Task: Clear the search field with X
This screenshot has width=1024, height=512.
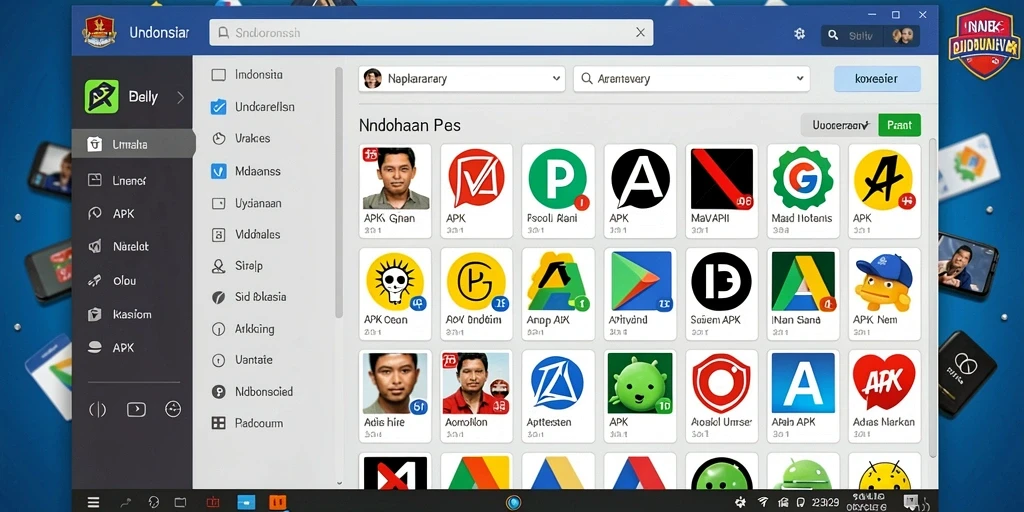Action: click(x=641, y=33)
